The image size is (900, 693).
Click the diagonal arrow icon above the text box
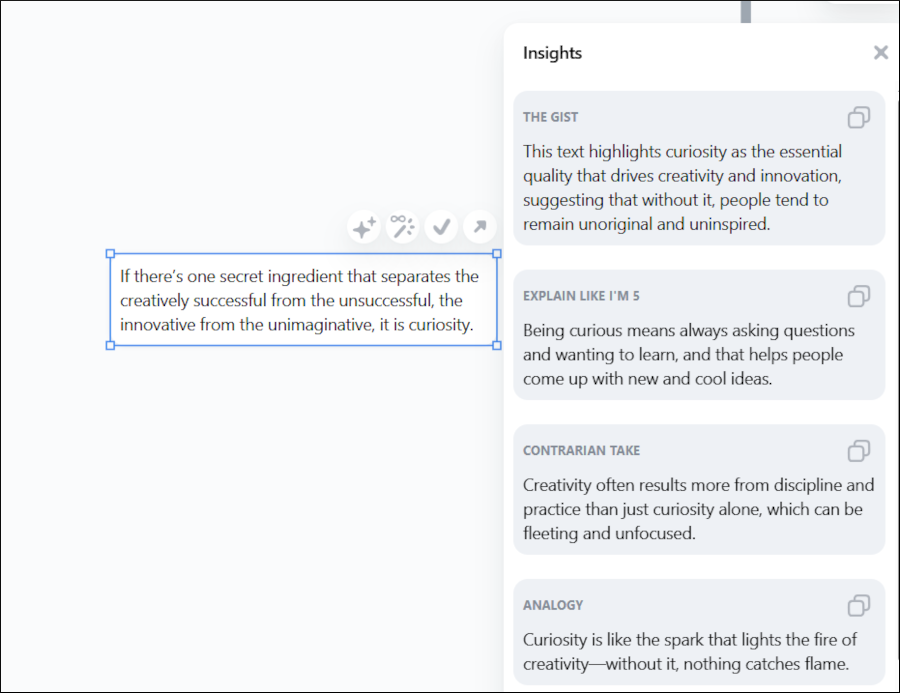[480, 227]
